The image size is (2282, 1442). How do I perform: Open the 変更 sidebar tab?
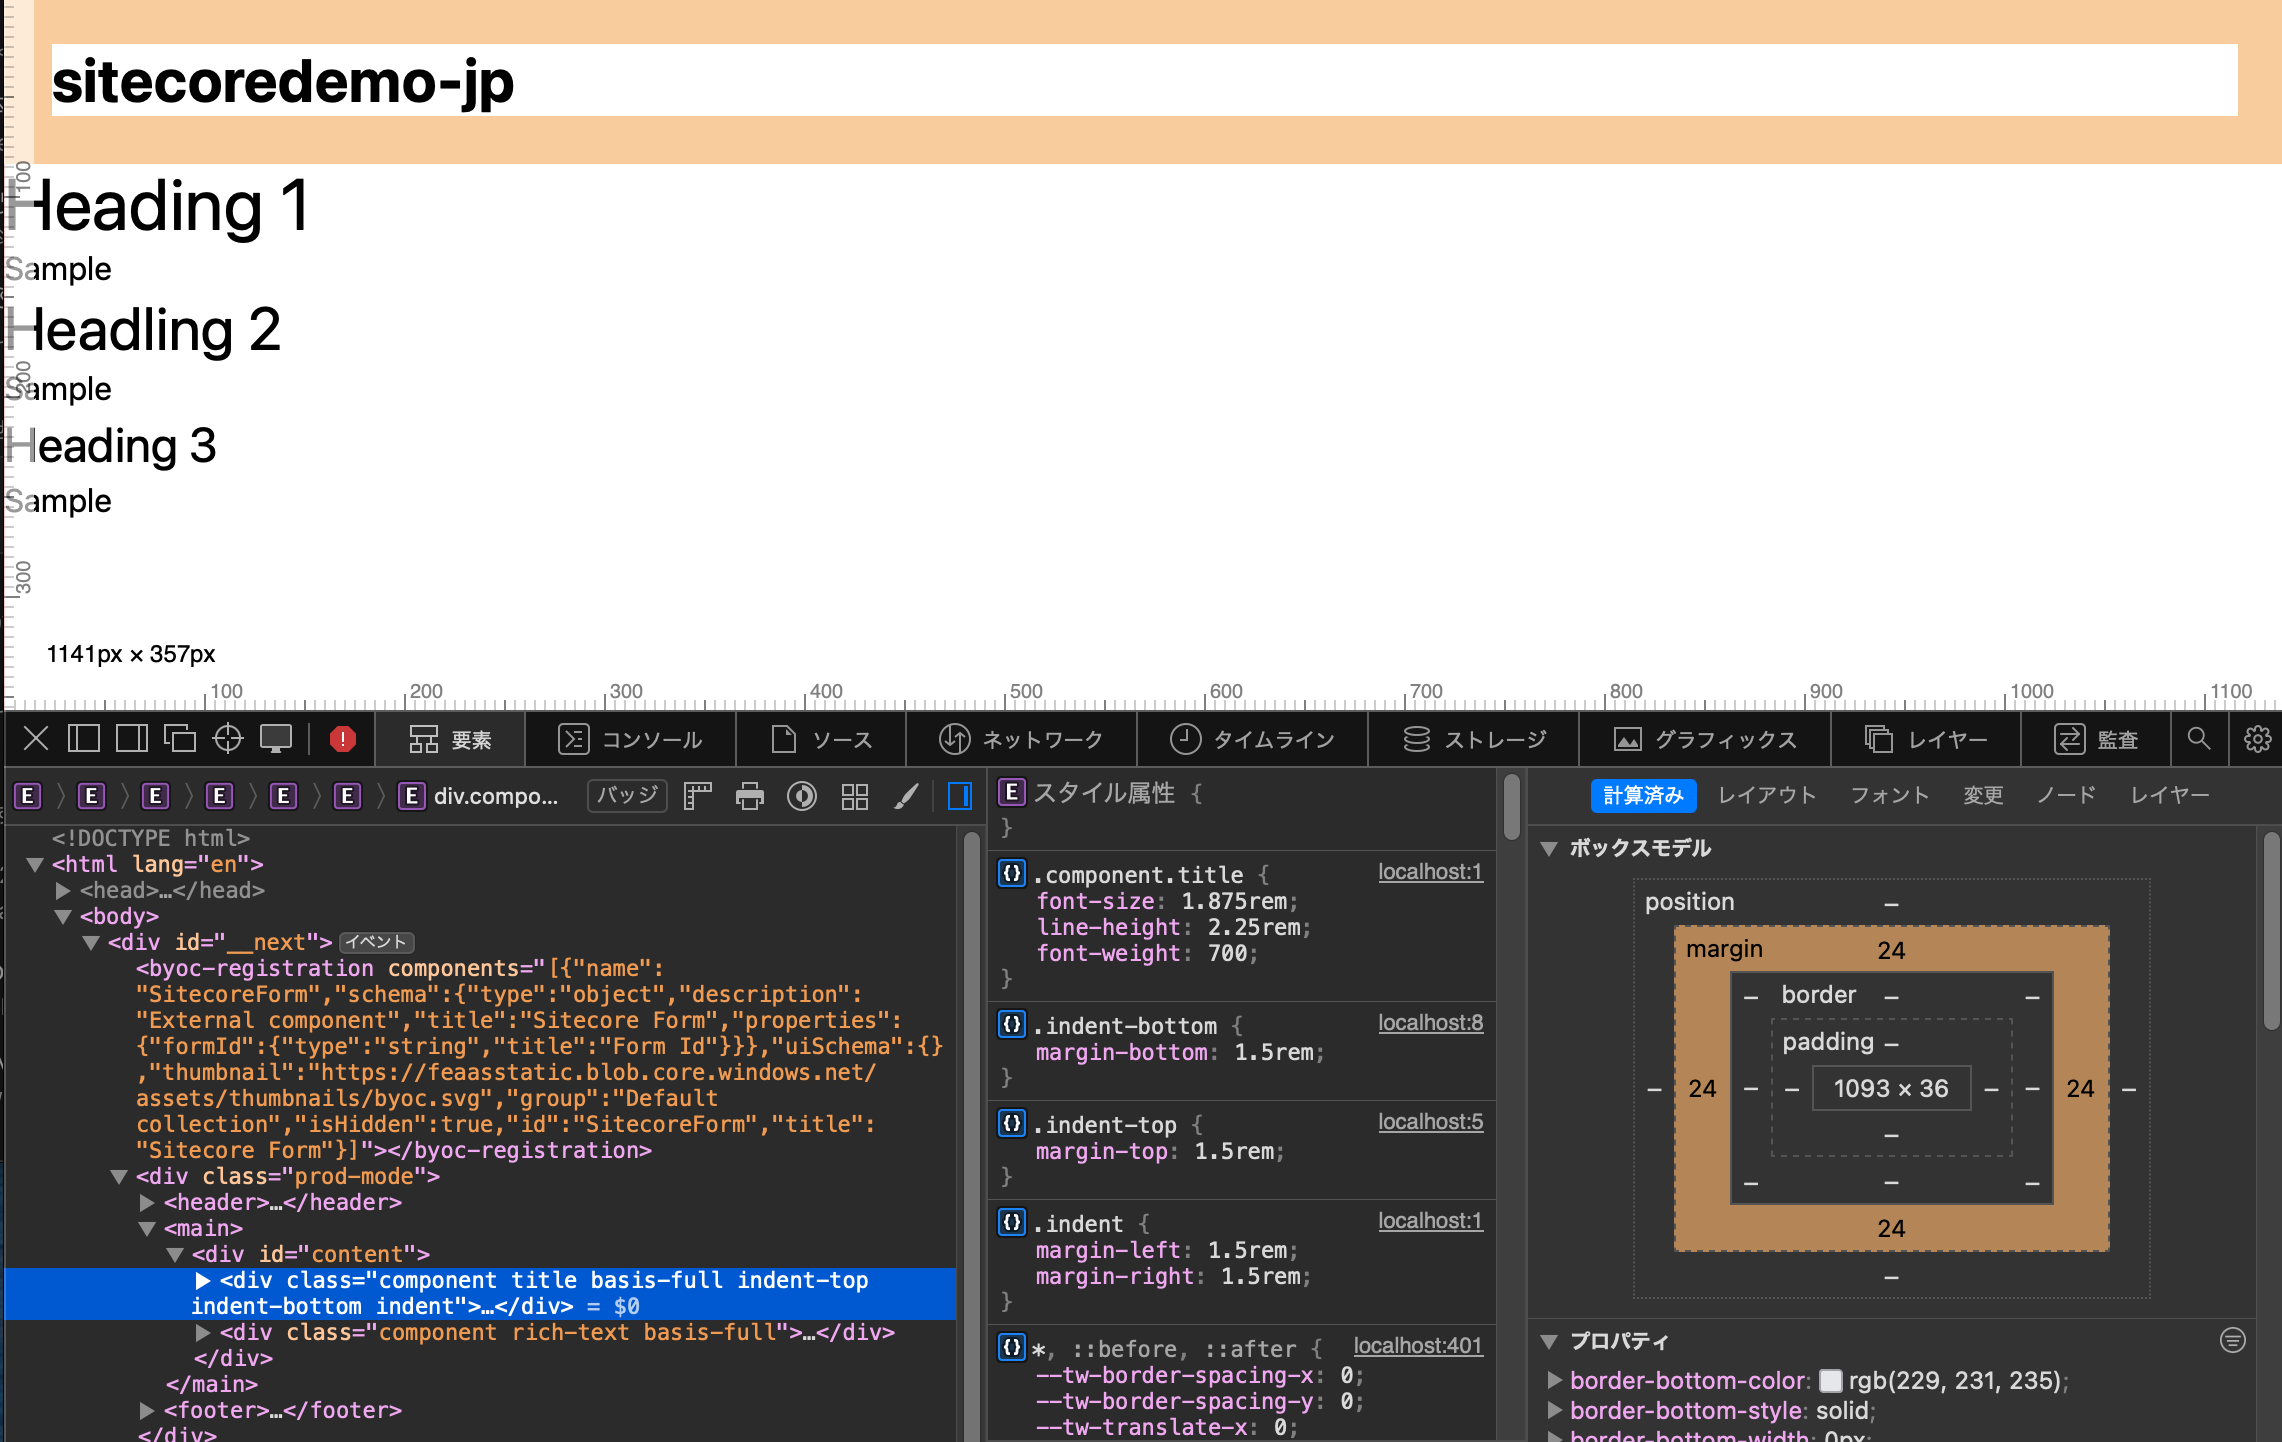(x=1983, y=795)
